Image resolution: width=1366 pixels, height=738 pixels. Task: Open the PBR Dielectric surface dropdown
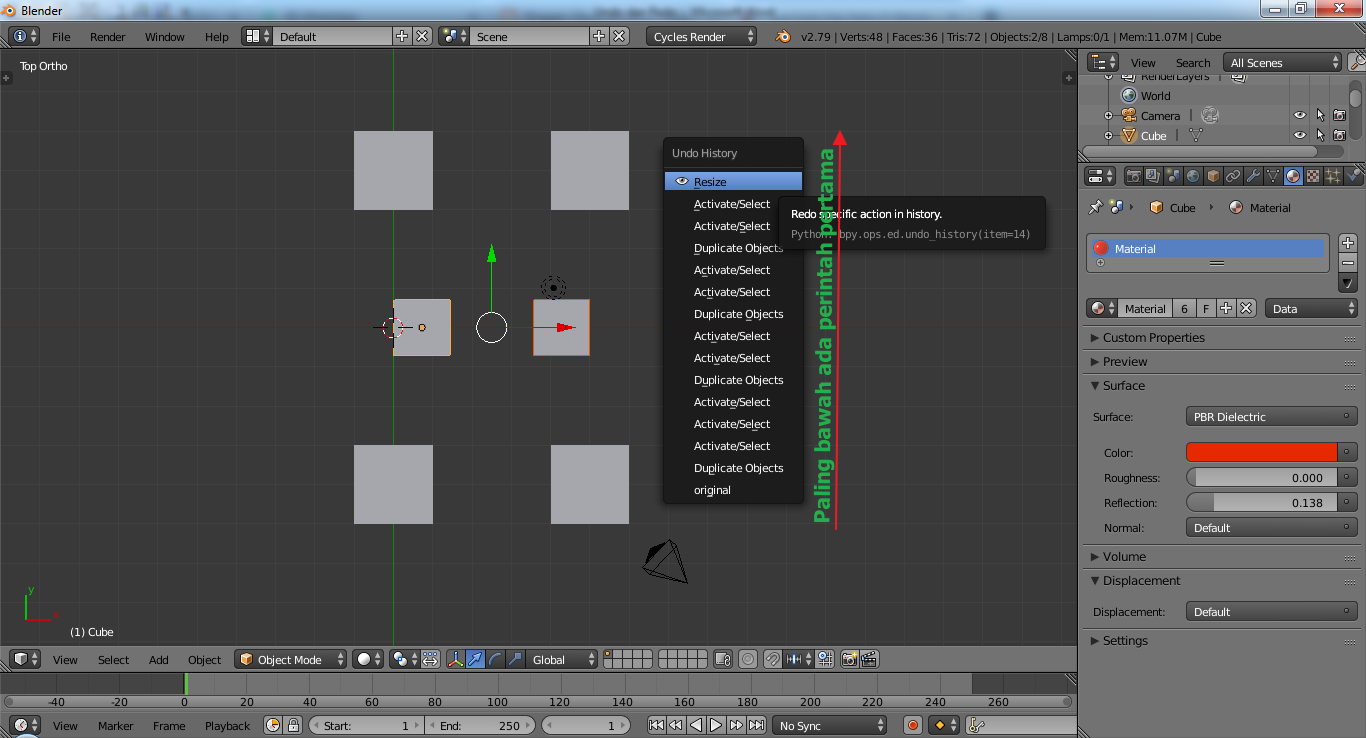pos(1271,415)
